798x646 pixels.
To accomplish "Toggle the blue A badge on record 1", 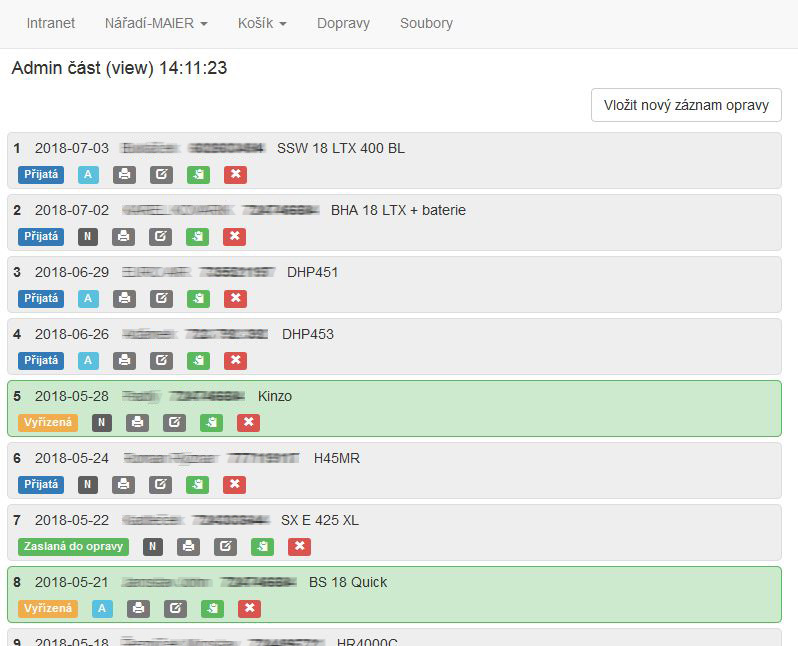I will point(88,175).
